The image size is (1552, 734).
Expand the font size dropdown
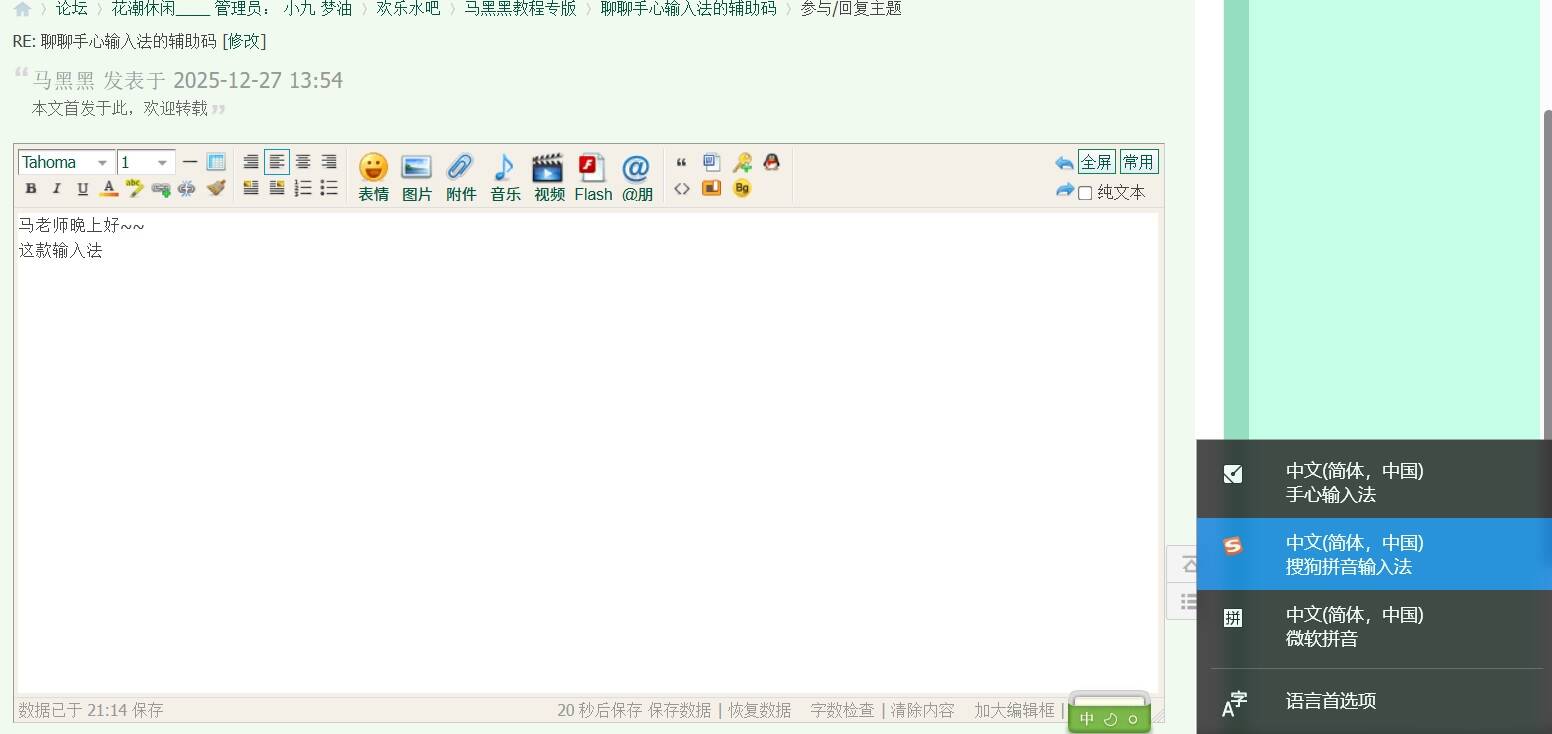point(146,162)
